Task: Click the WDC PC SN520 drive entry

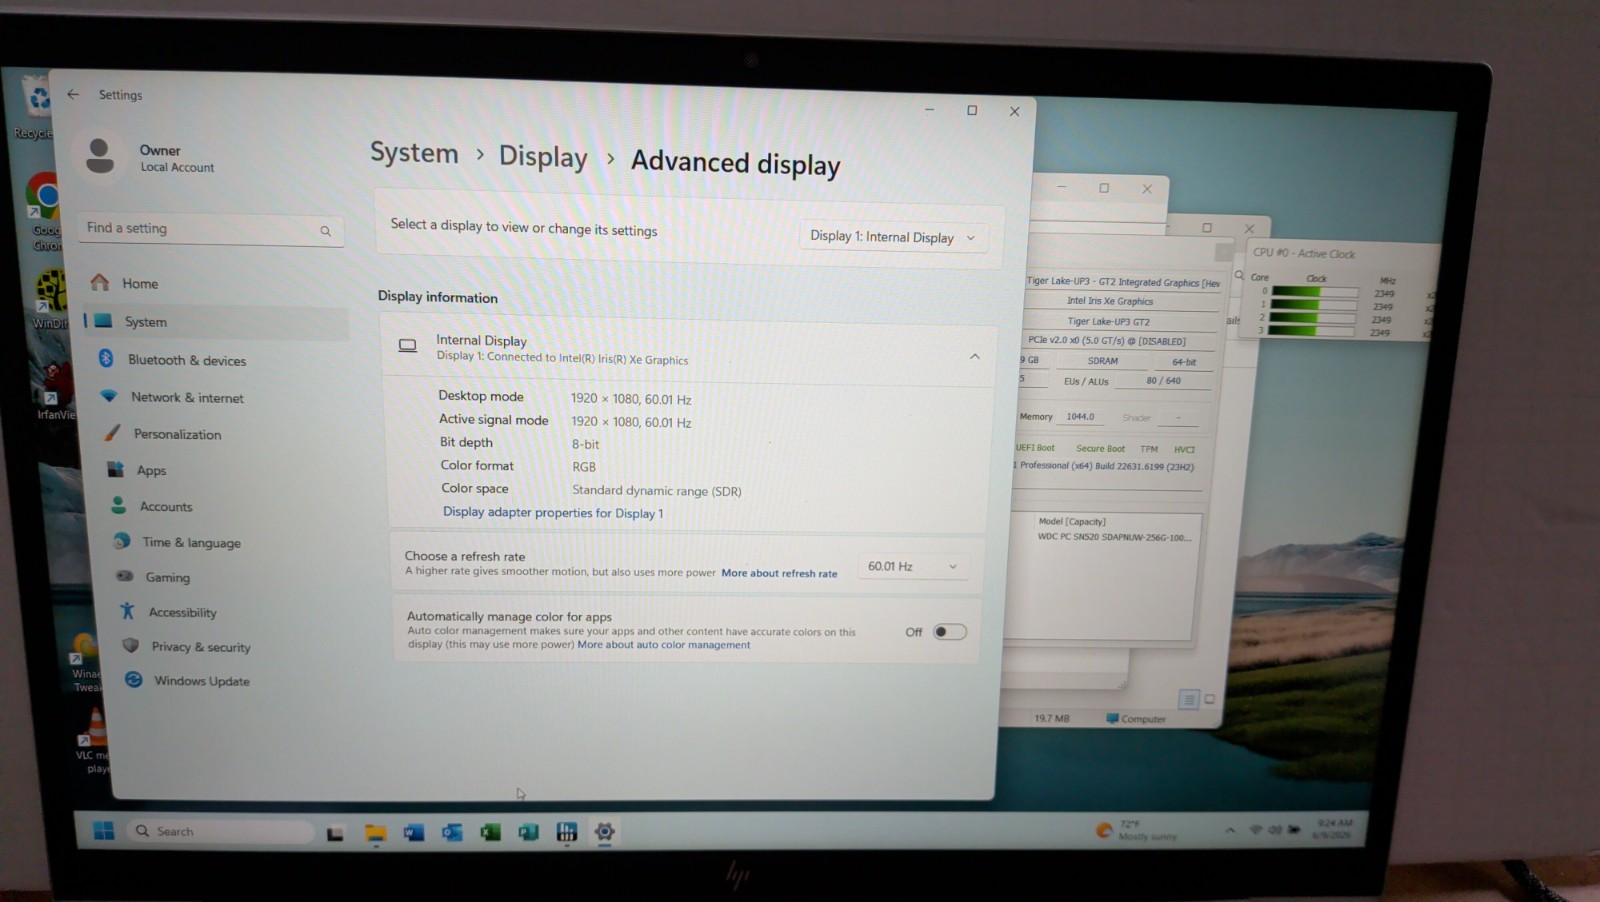Action: 1115,537
